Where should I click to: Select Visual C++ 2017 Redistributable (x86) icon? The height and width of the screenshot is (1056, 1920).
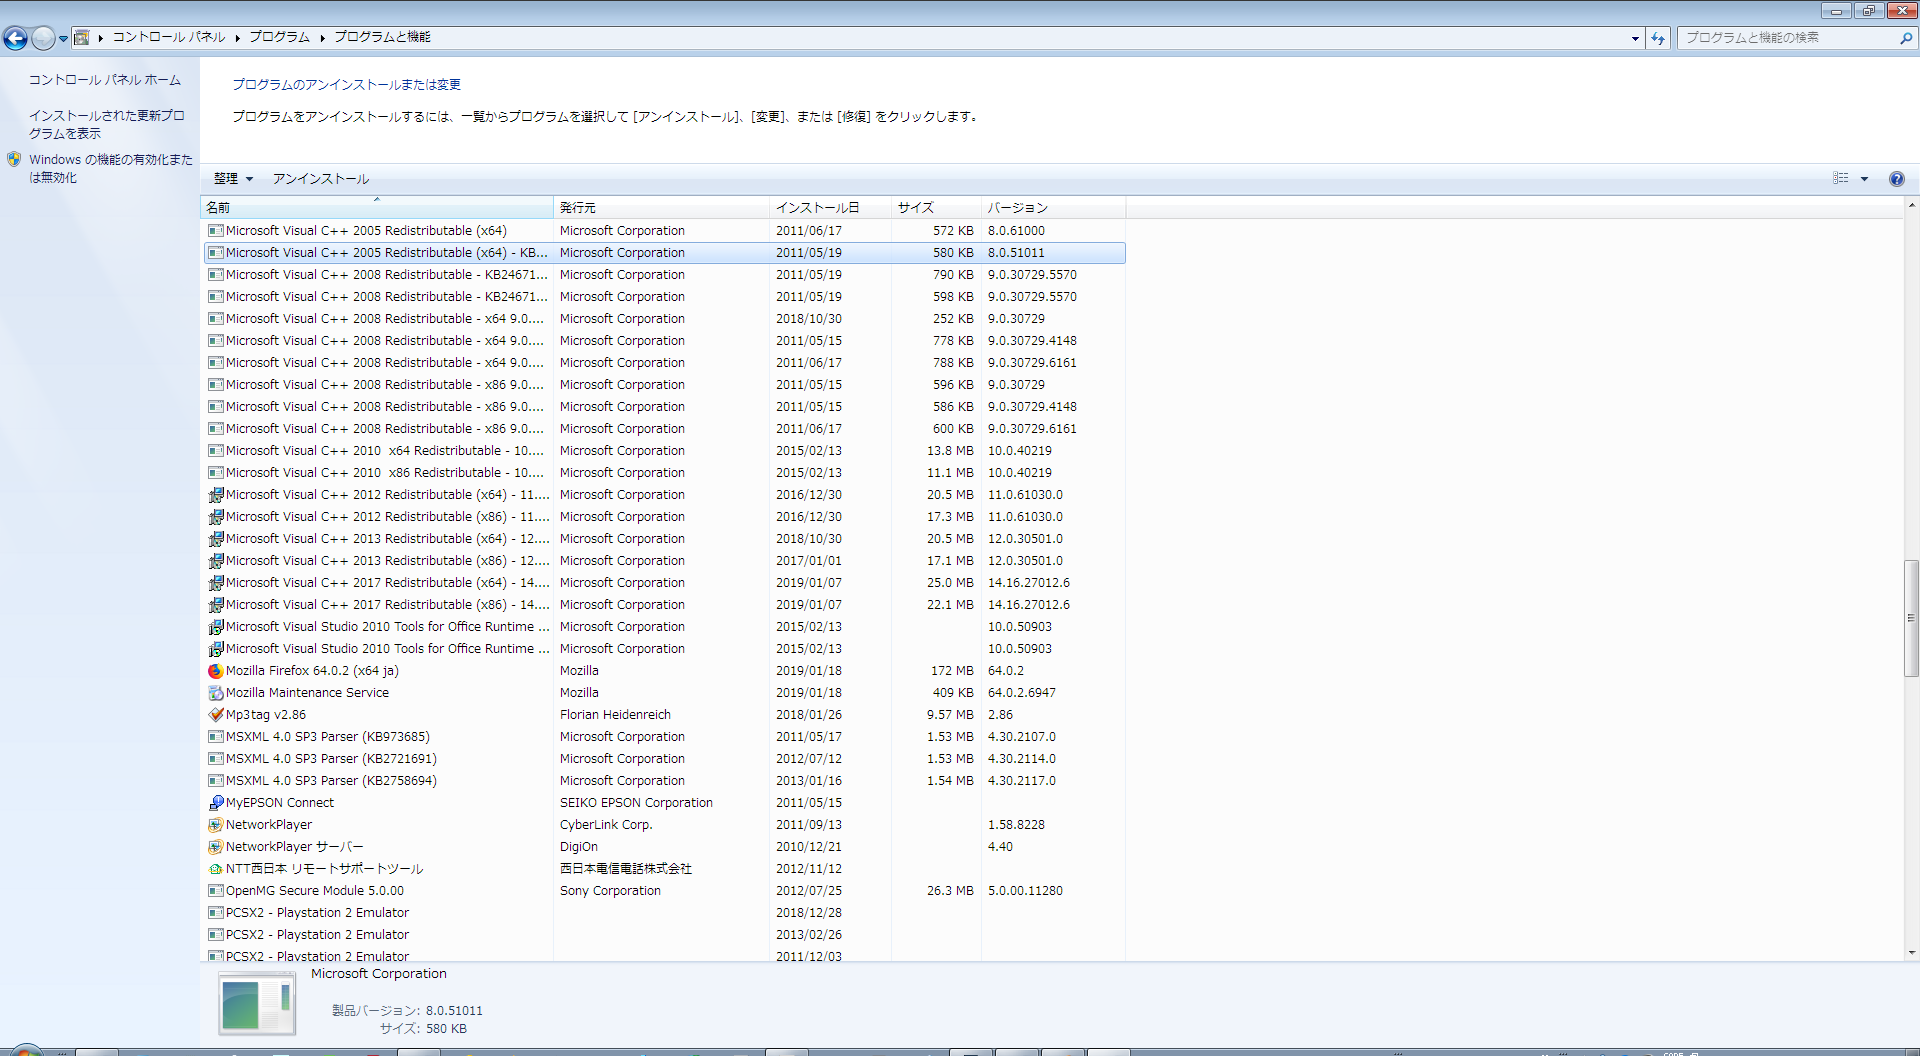tap(215, 605)
